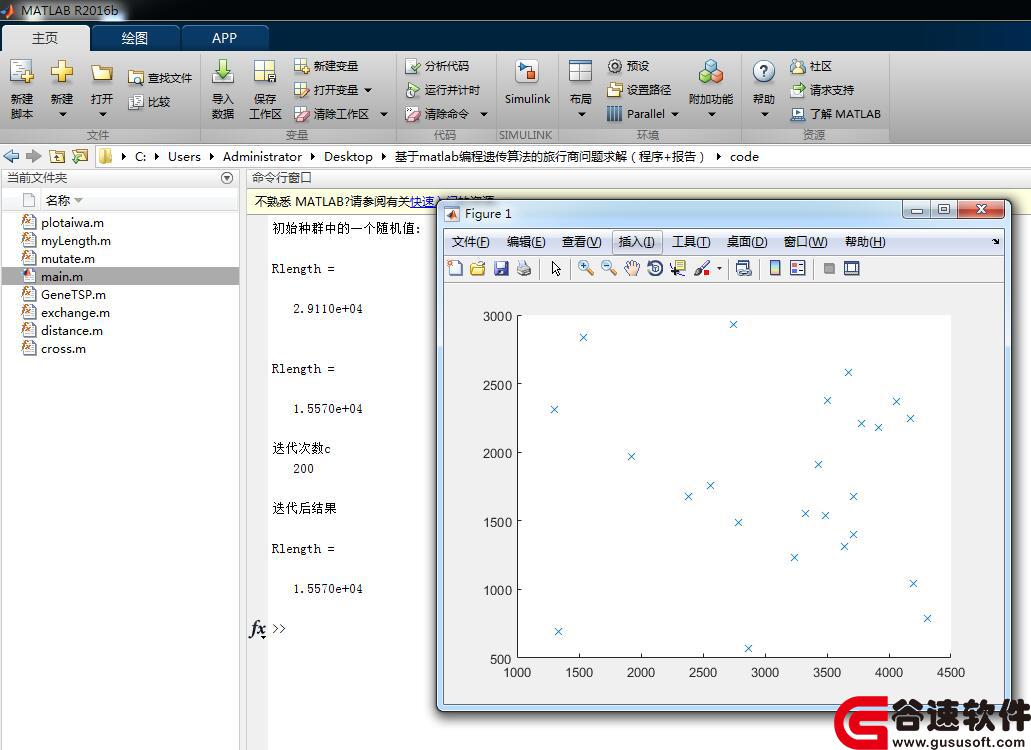Screen dimensions: 1031x750
Task: Toggle Zoom In tool in Figure 1
Action: point(586,268)
